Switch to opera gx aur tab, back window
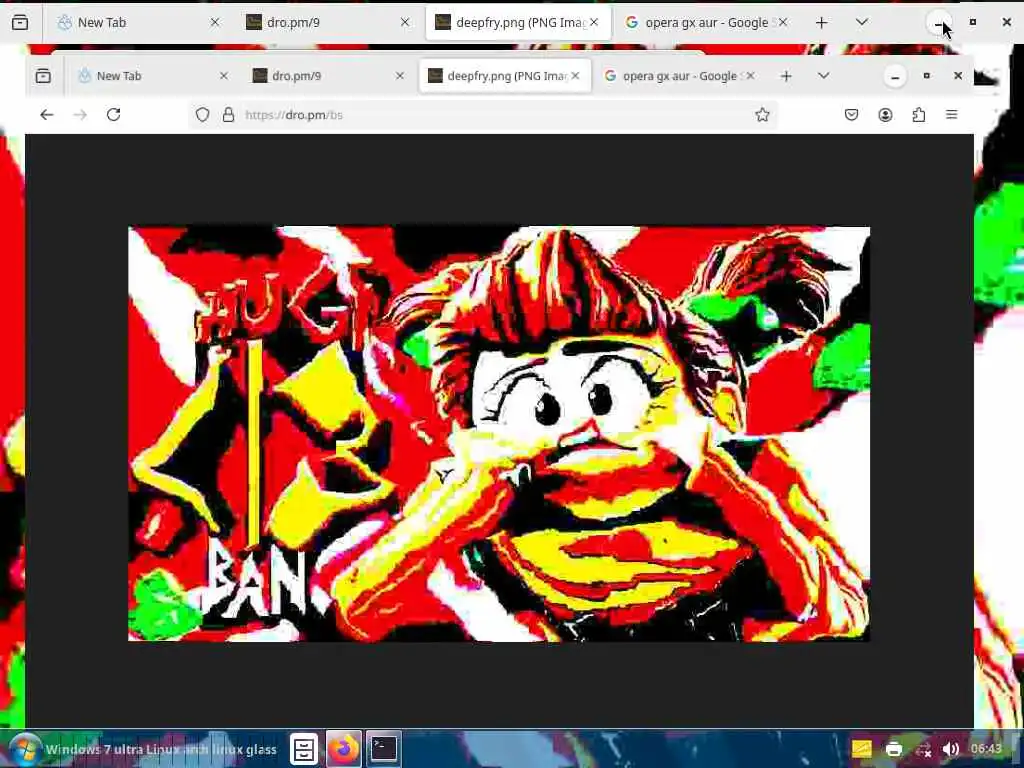 tap(707, 22)
